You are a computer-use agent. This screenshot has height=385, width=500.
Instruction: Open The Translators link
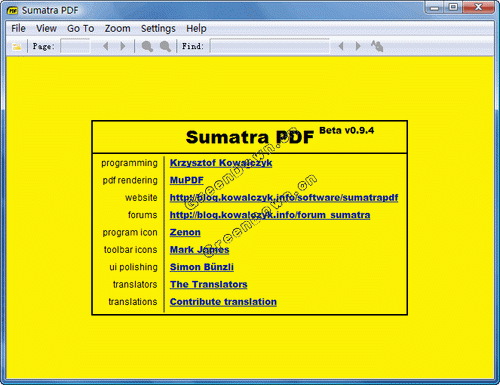tap(209, 284)
